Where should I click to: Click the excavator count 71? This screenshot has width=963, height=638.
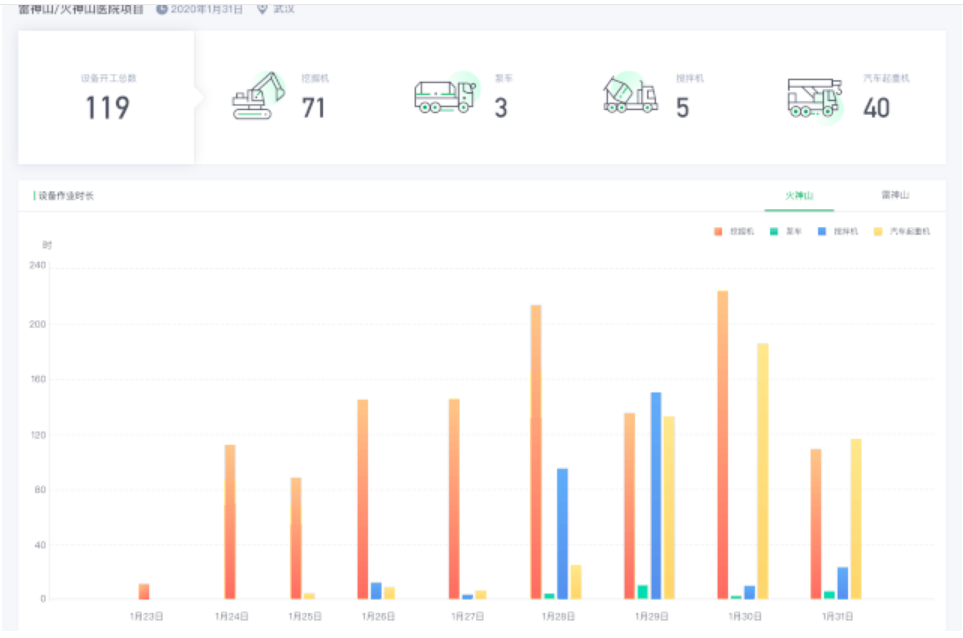[314, 108]
